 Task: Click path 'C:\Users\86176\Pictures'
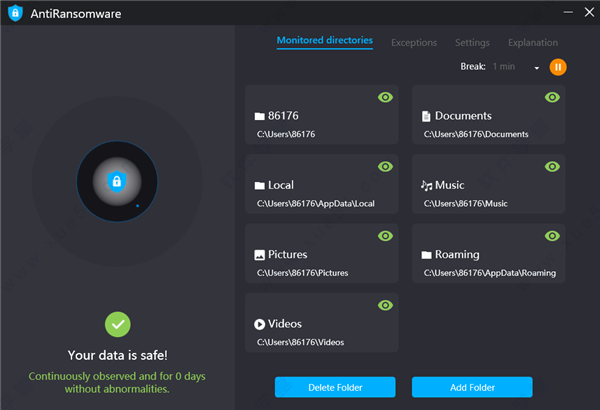pyautogui.click(x=302, y=273)
